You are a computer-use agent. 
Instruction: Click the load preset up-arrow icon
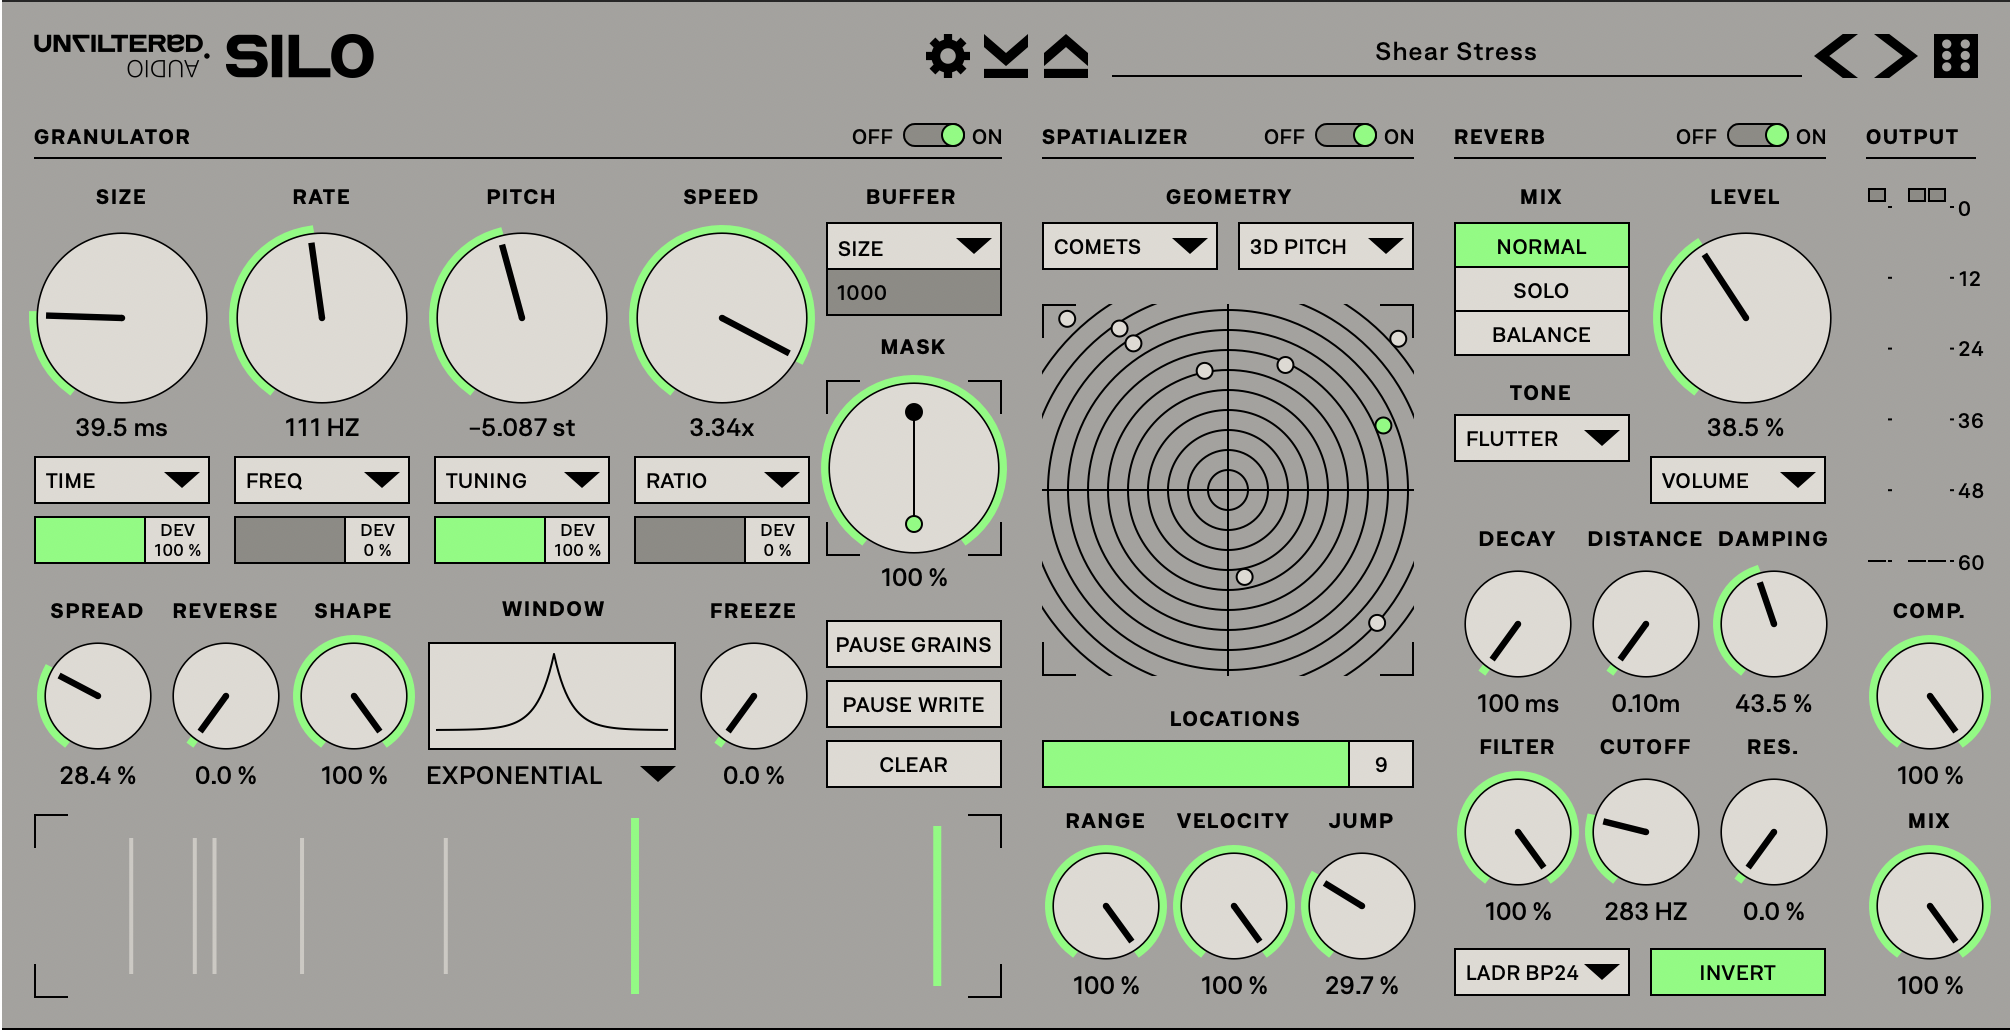[x=1066, y=56]
